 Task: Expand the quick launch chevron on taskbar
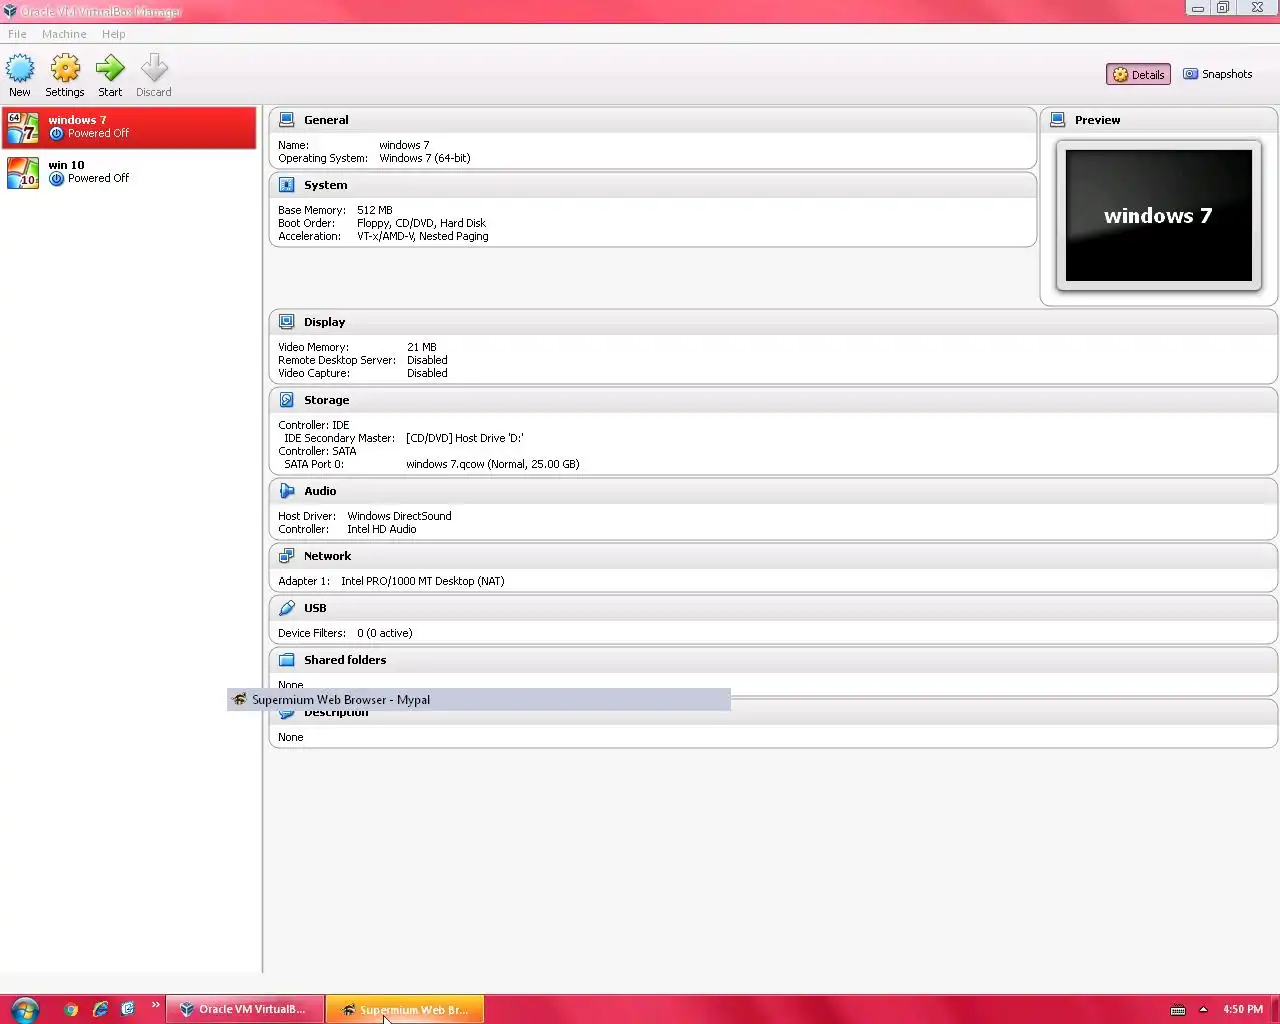[x=155, y=1006]
